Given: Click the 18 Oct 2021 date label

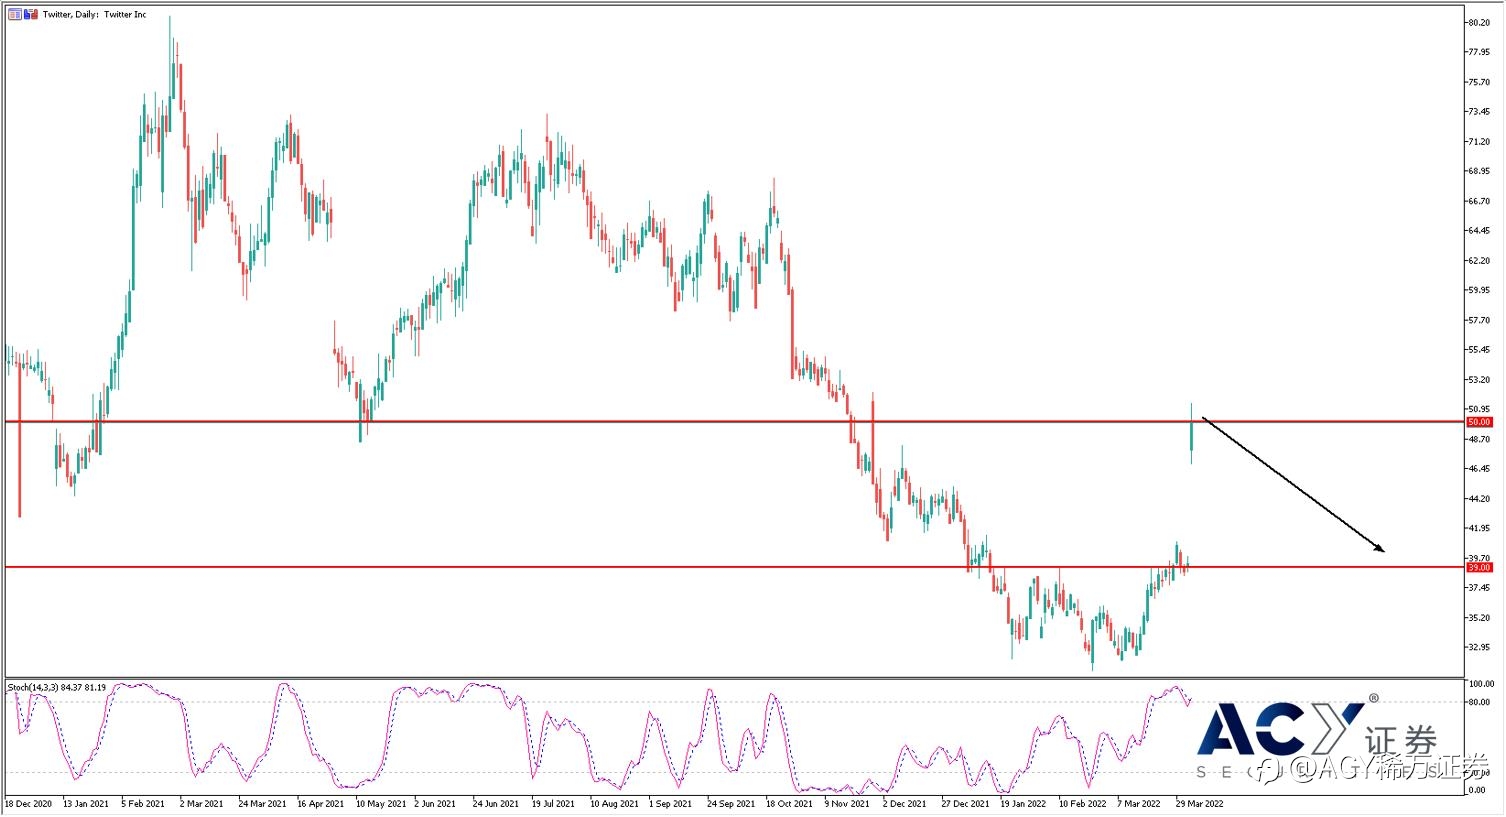Looking at the screenshot, I should click(789, 803).
